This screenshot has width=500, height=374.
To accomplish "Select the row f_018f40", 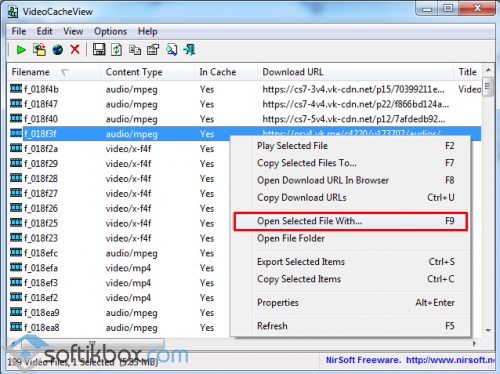I will pyautogui.click(x=244, y=119).
